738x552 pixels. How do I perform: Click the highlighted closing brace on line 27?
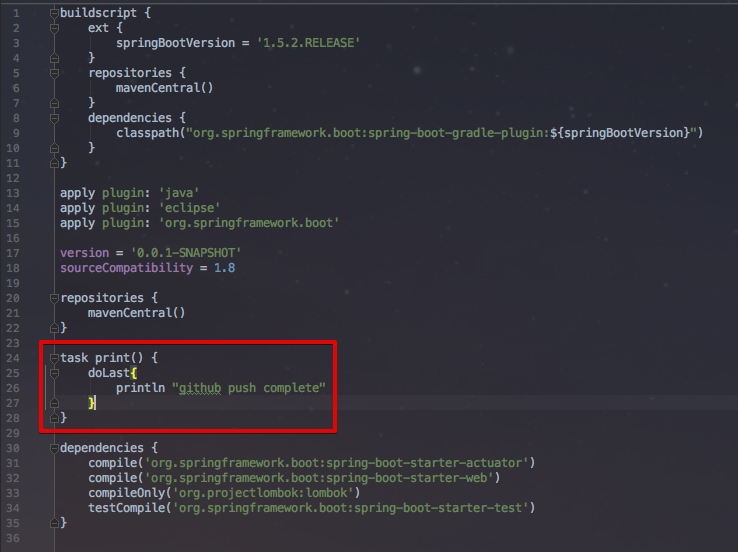click(x=91, y=403)
